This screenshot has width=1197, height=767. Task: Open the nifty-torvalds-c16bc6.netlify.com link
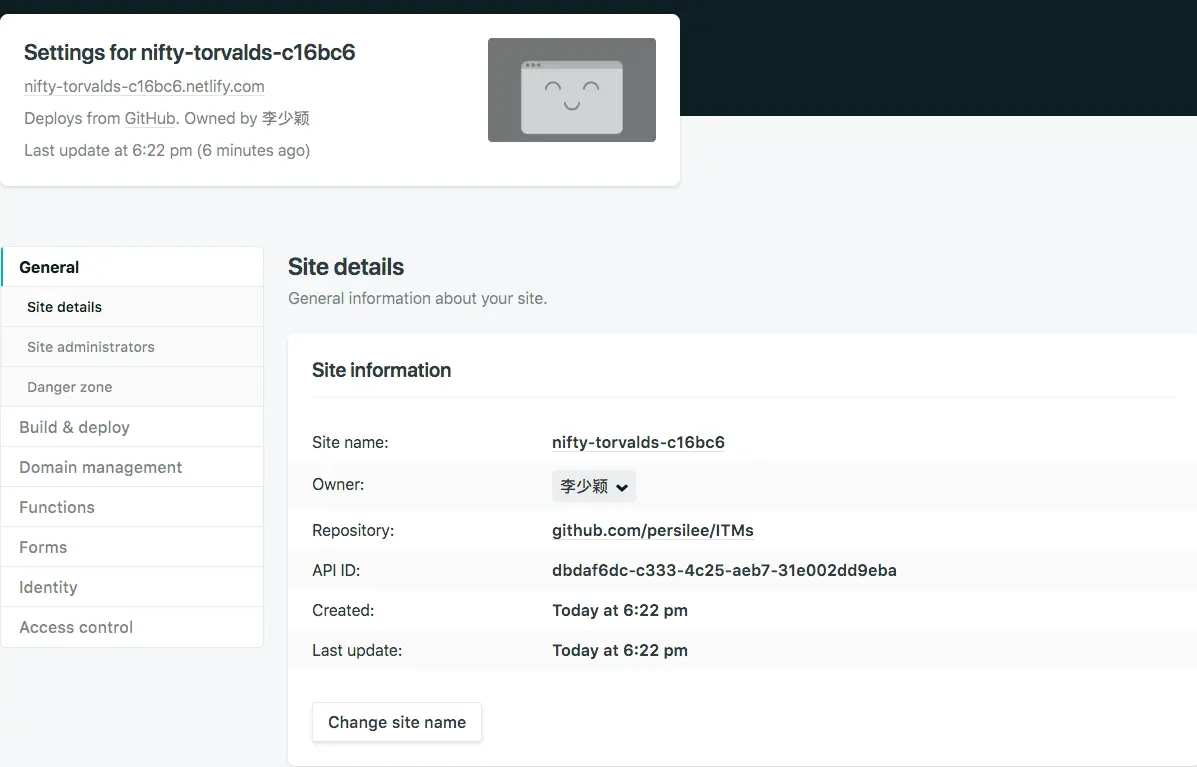tap(143, 87)
